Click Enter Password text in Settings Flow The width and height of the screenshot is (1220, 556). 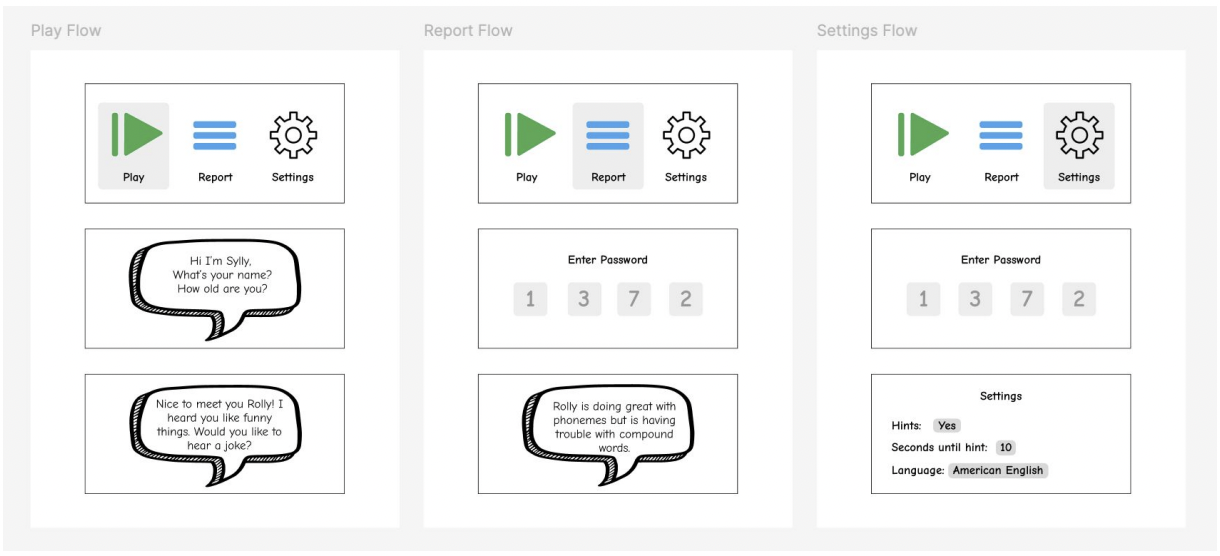(x=1001, y=260)
